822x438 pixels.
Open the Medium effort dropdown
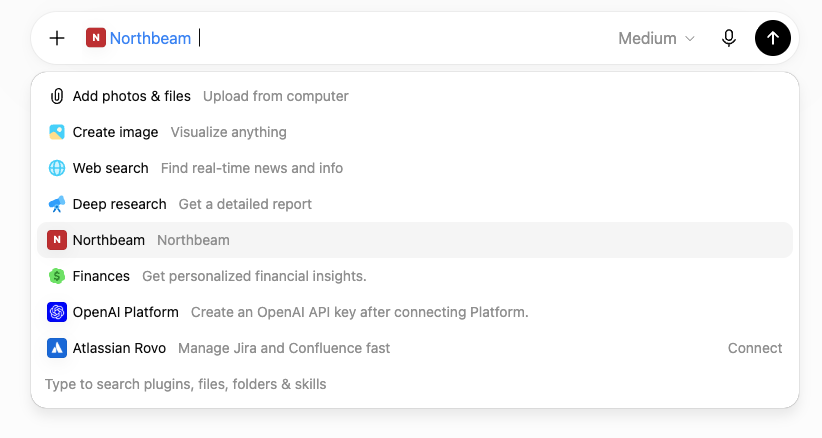coord(656,38)
